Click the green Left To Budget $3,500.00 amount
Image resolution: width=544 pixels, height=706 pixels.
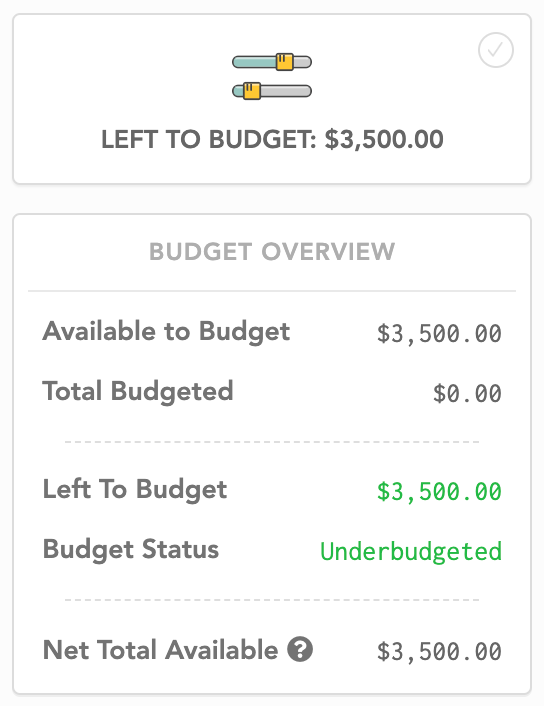pyautogui.click(x=439, y=491)
